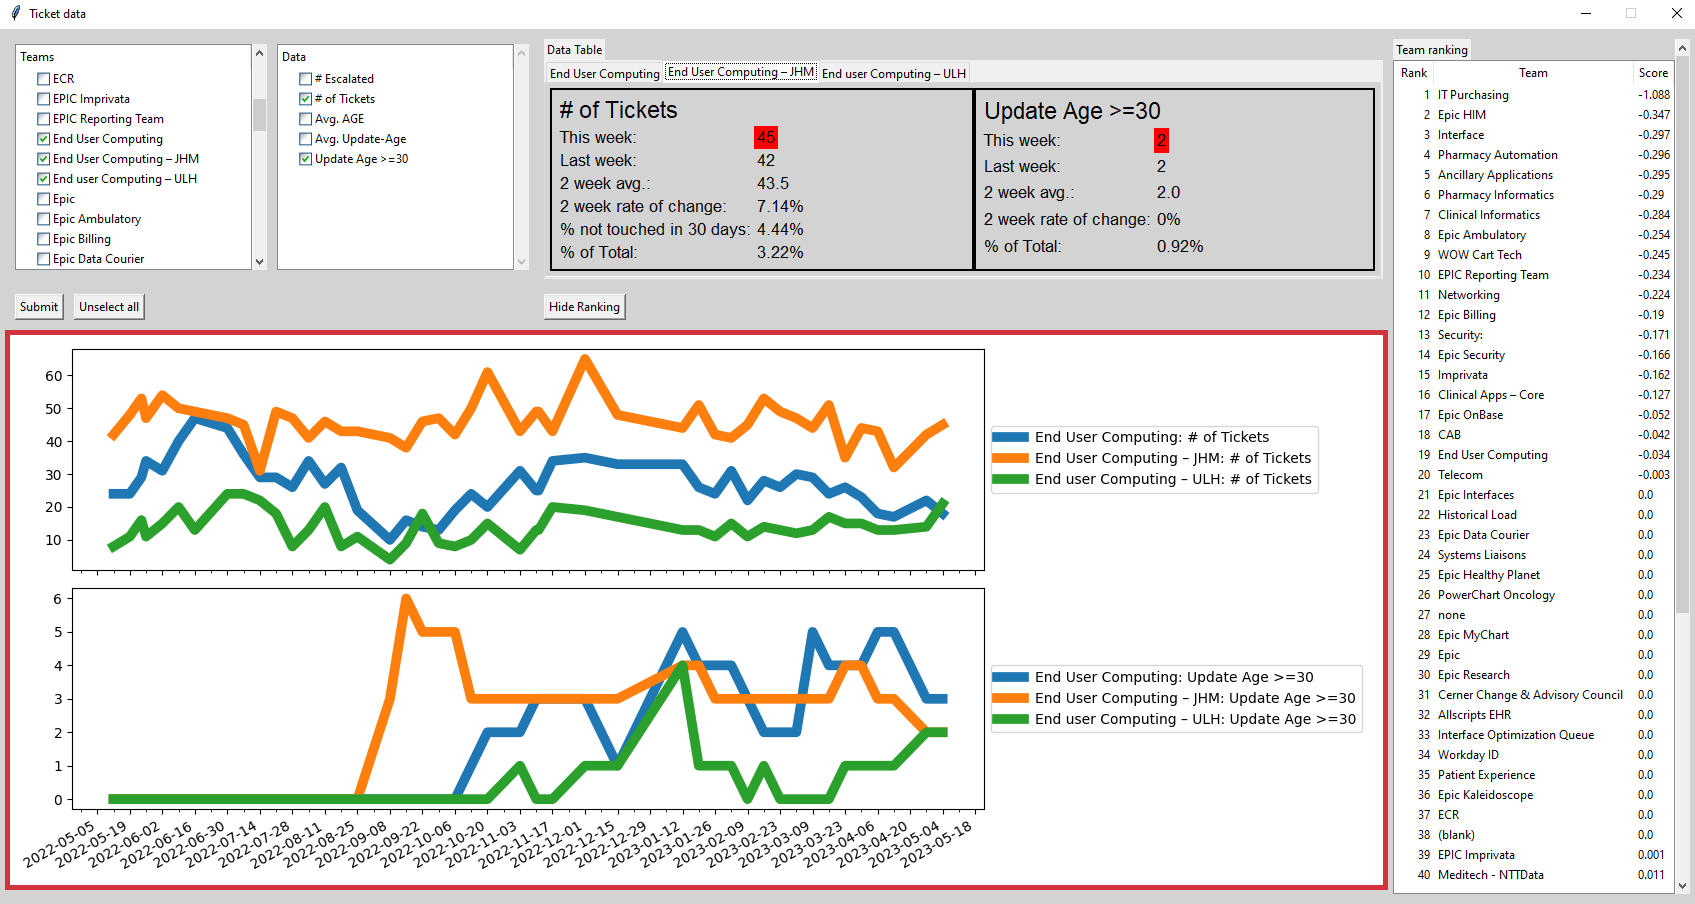This screenshot has height=904, width=1695.
Task: Uncheck End User Computing – JHM checkbox
Action: coord(43,159)
